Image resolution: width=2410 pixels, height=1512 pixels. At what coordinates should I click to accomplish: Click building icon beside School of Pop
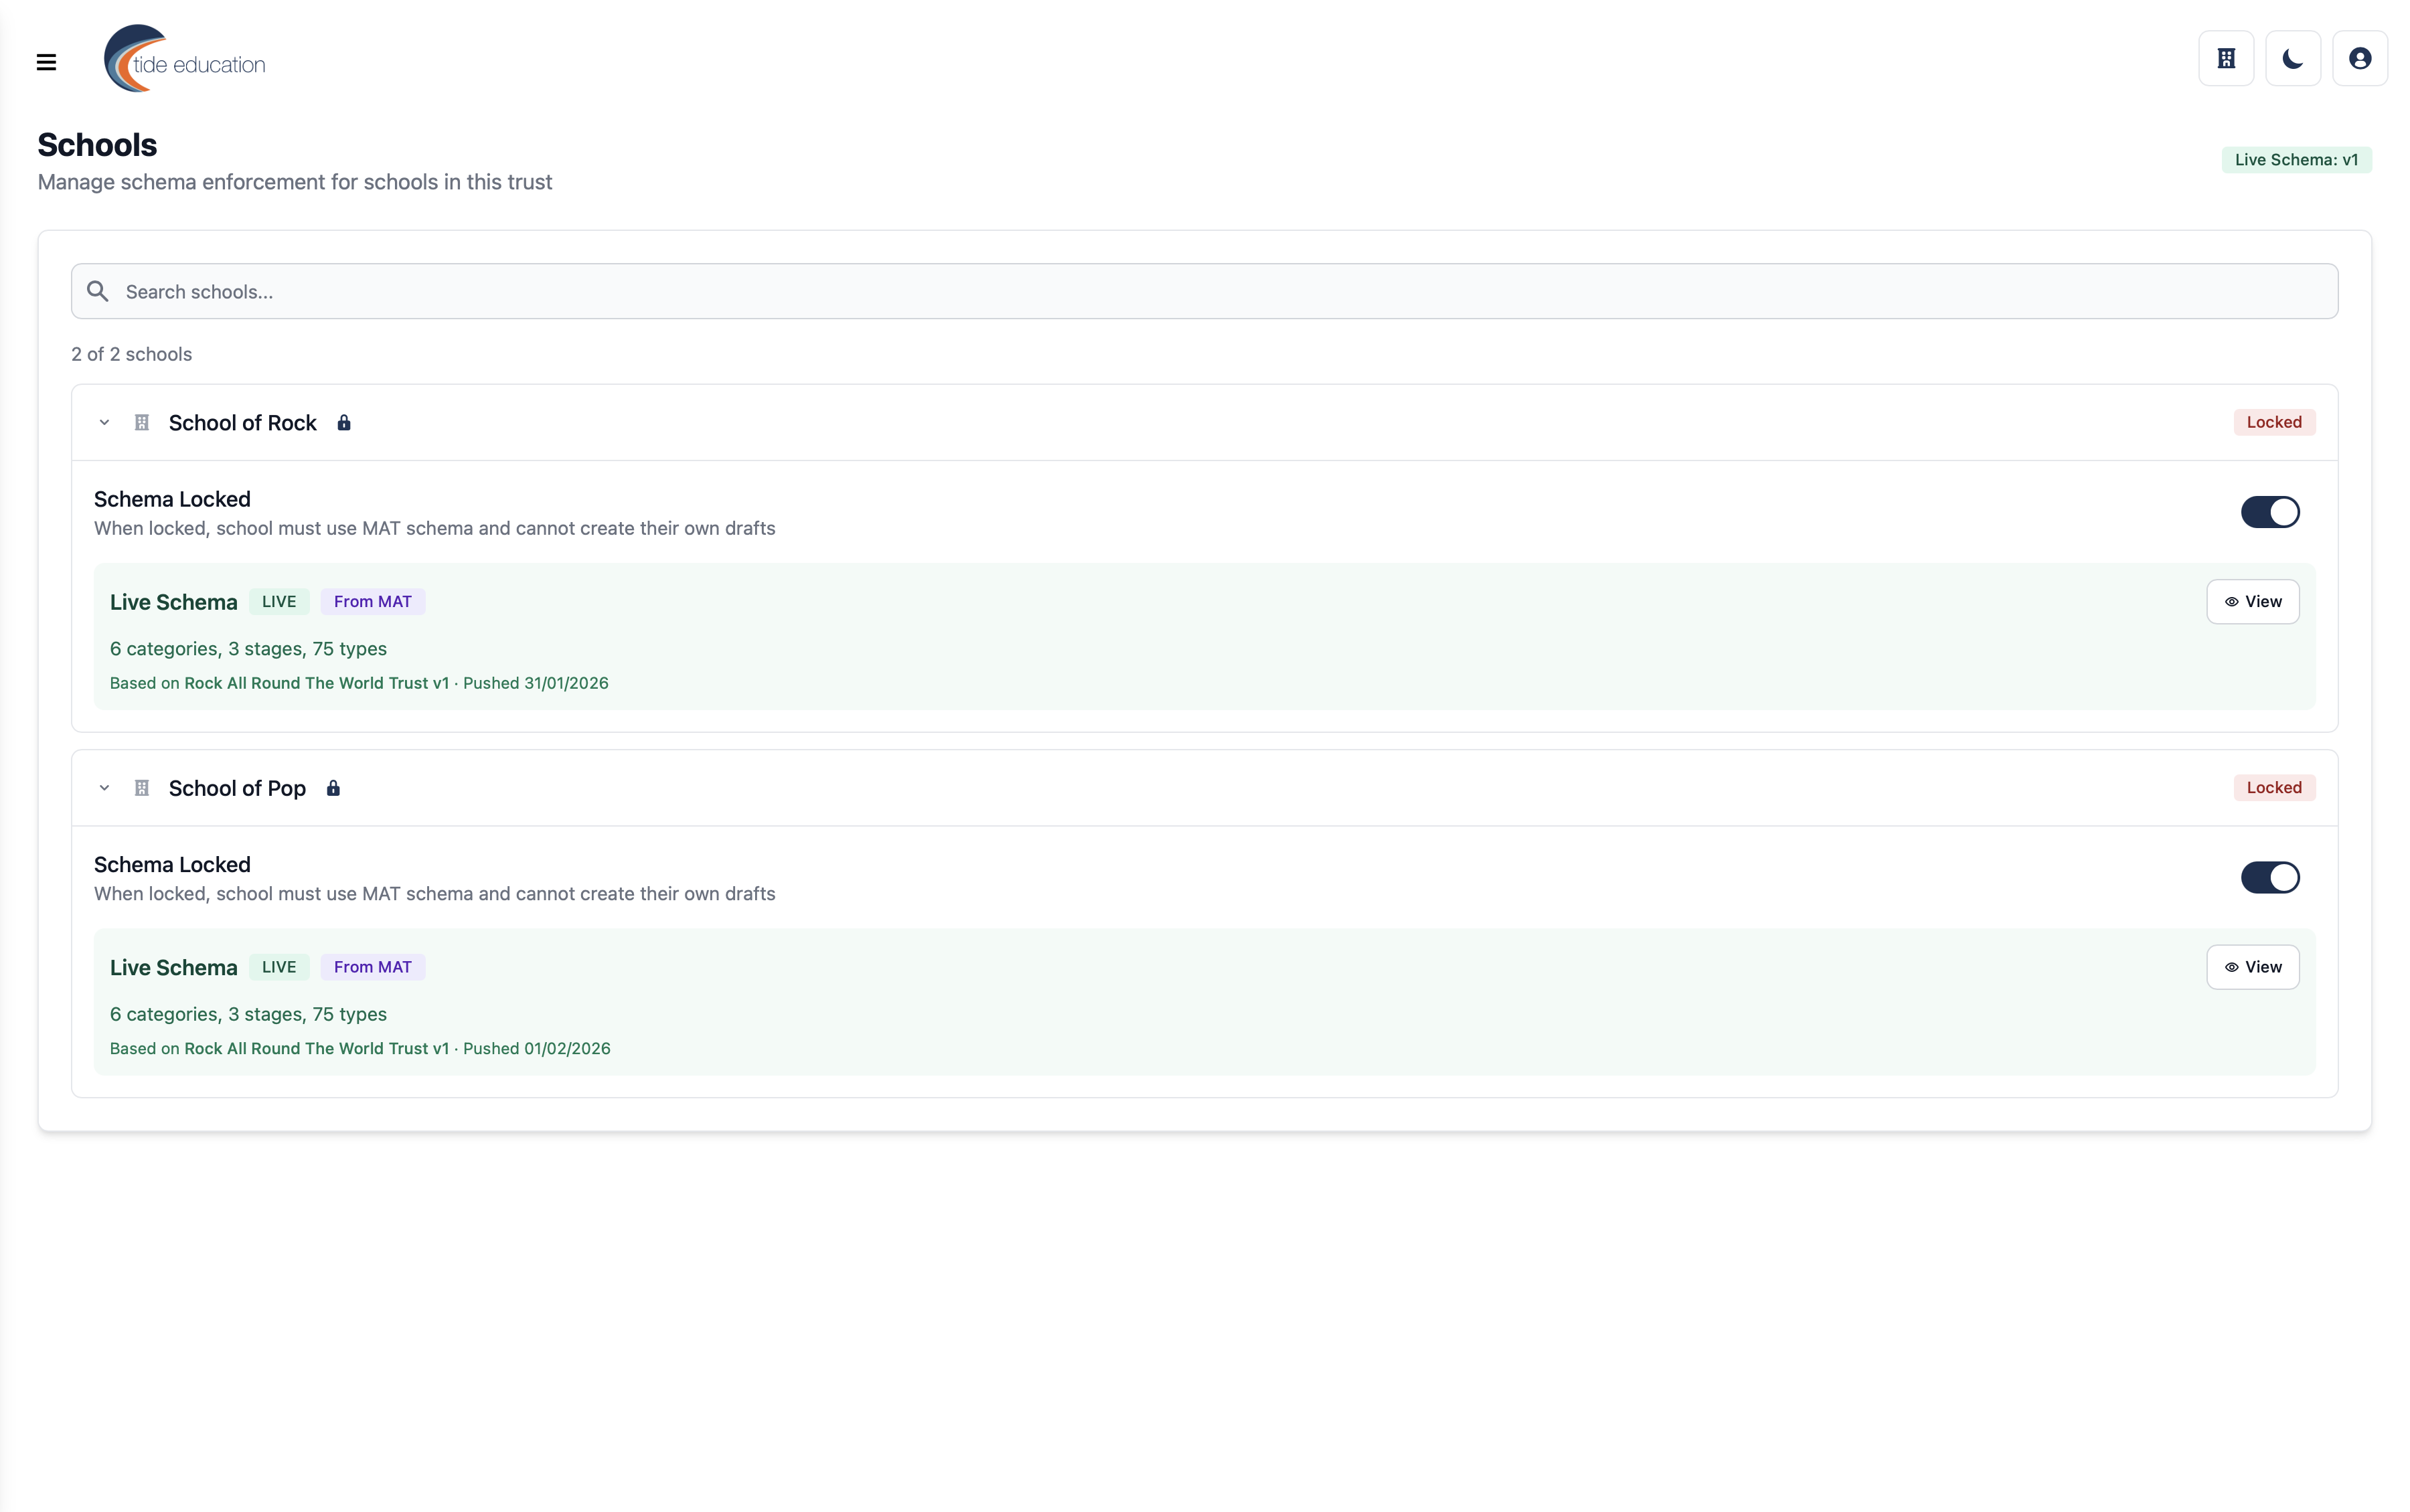tap(142, 788)
